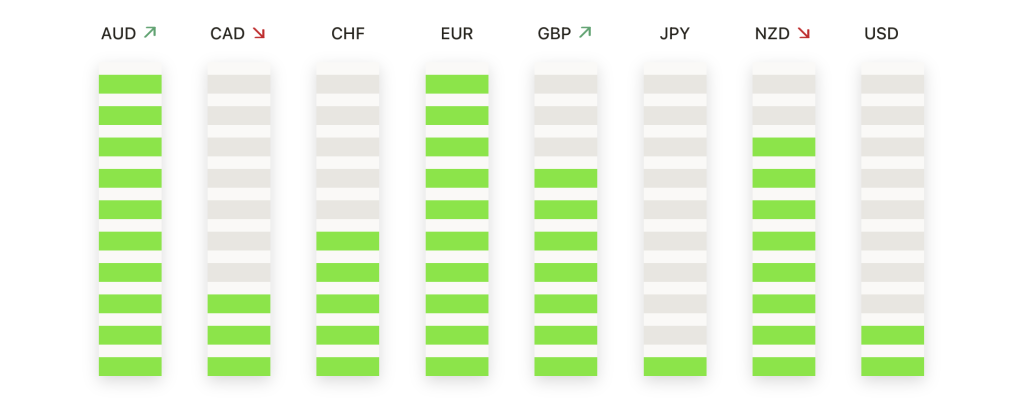Click the JPY currency heading
1024x410 pixels.
(x=675, y=34)
